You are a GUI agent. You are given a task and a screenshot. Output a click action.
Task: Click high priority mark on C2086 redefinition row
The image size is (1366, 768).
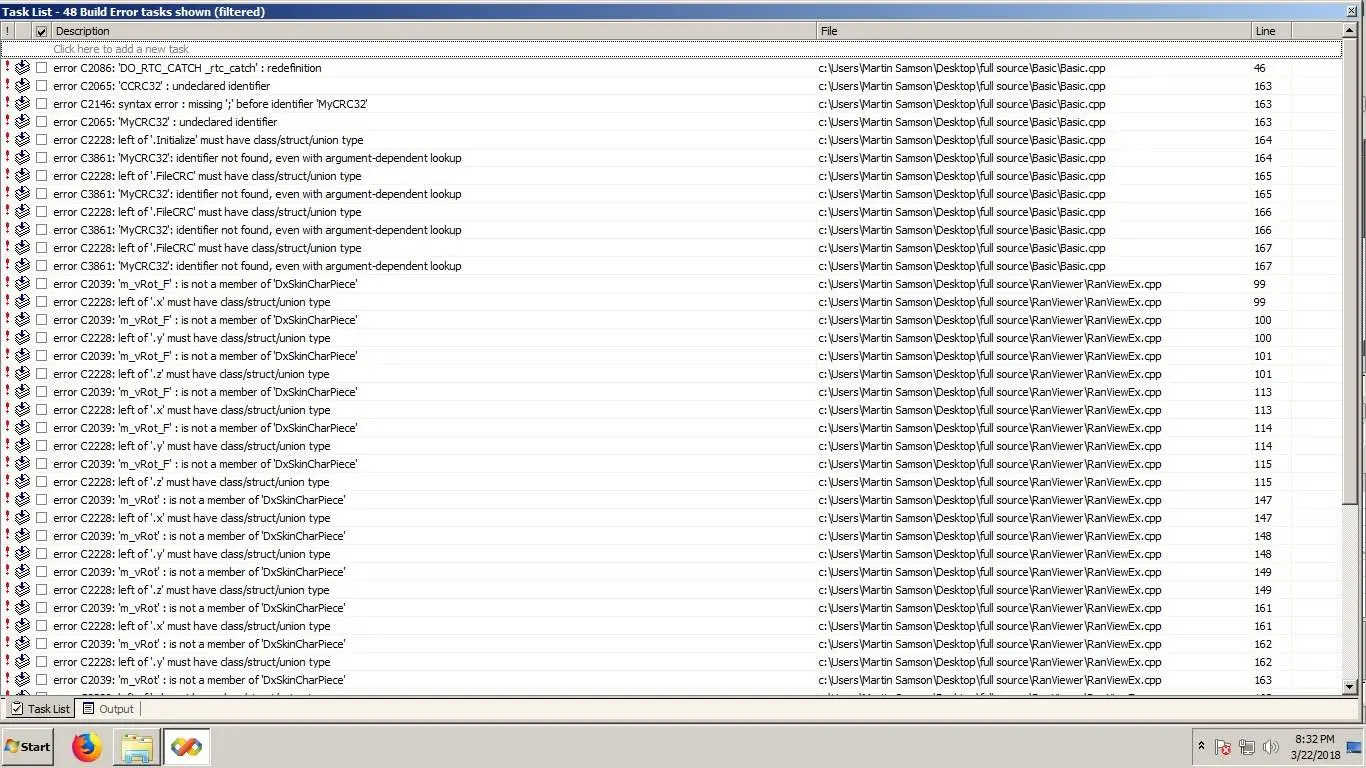7,68
